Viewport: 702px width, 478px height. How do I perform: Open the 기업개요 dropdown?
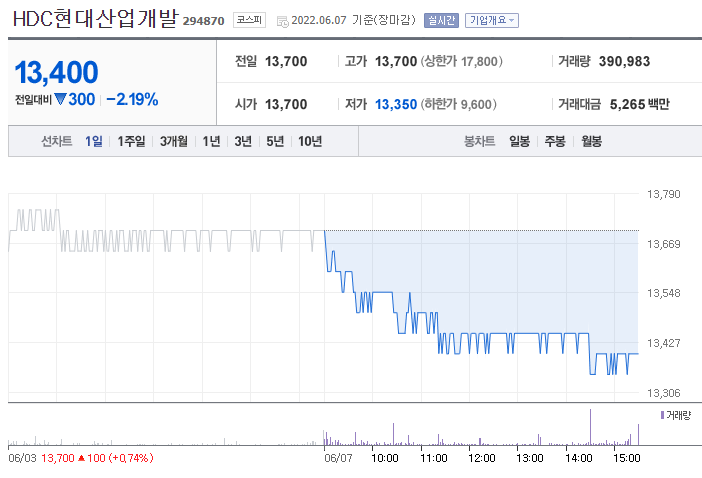tap(492, 20)
